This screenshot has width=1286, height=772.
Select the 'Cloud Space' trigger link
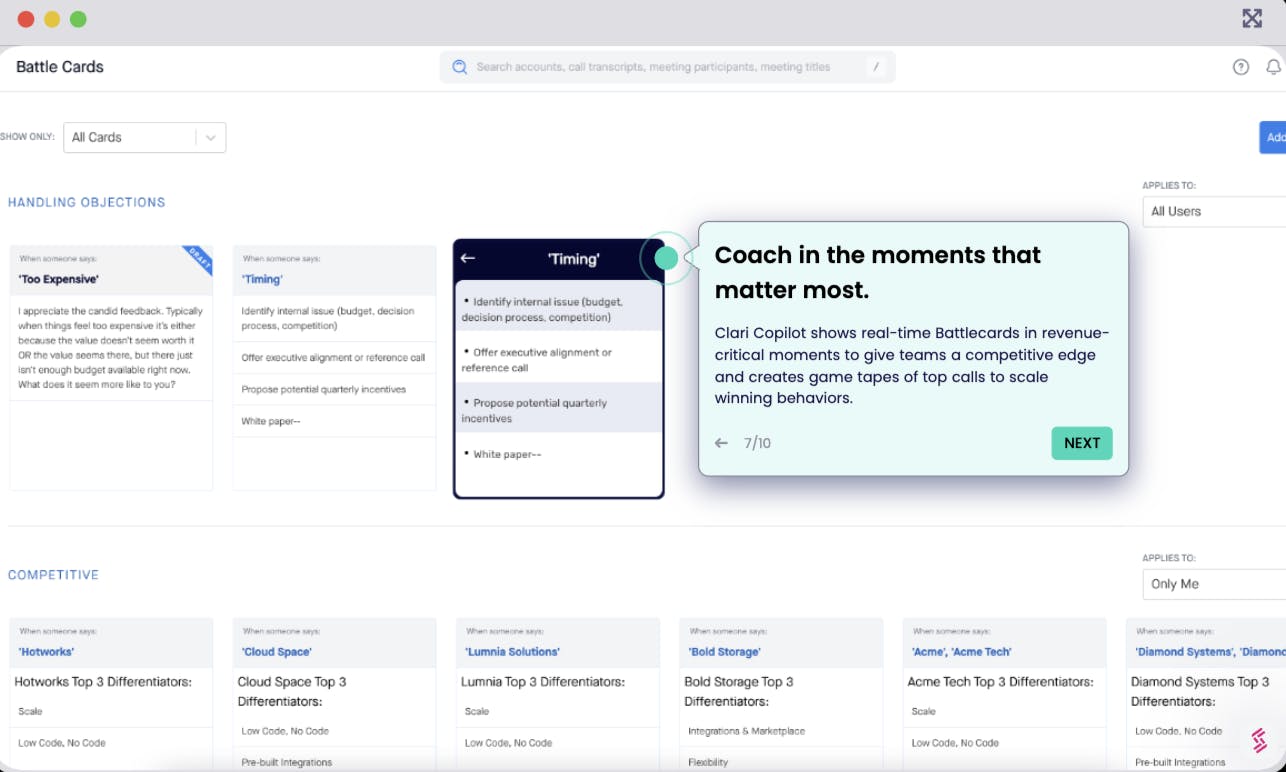point(276,652)
